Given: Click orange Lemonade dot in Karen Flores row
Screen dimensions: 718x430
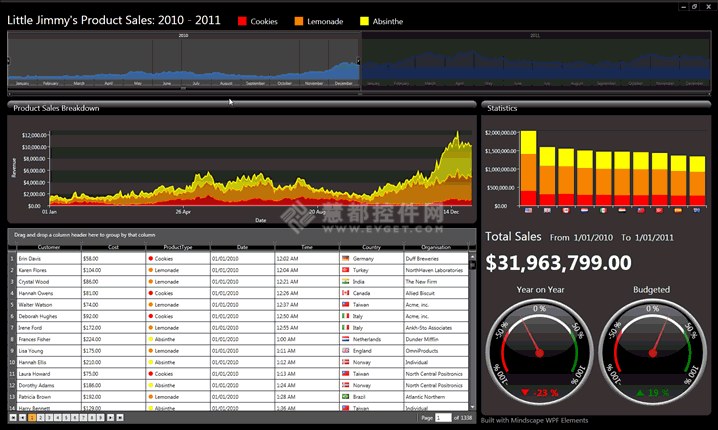Looking at the screenshot, I should pyautogui.click(x=151, y=270).
